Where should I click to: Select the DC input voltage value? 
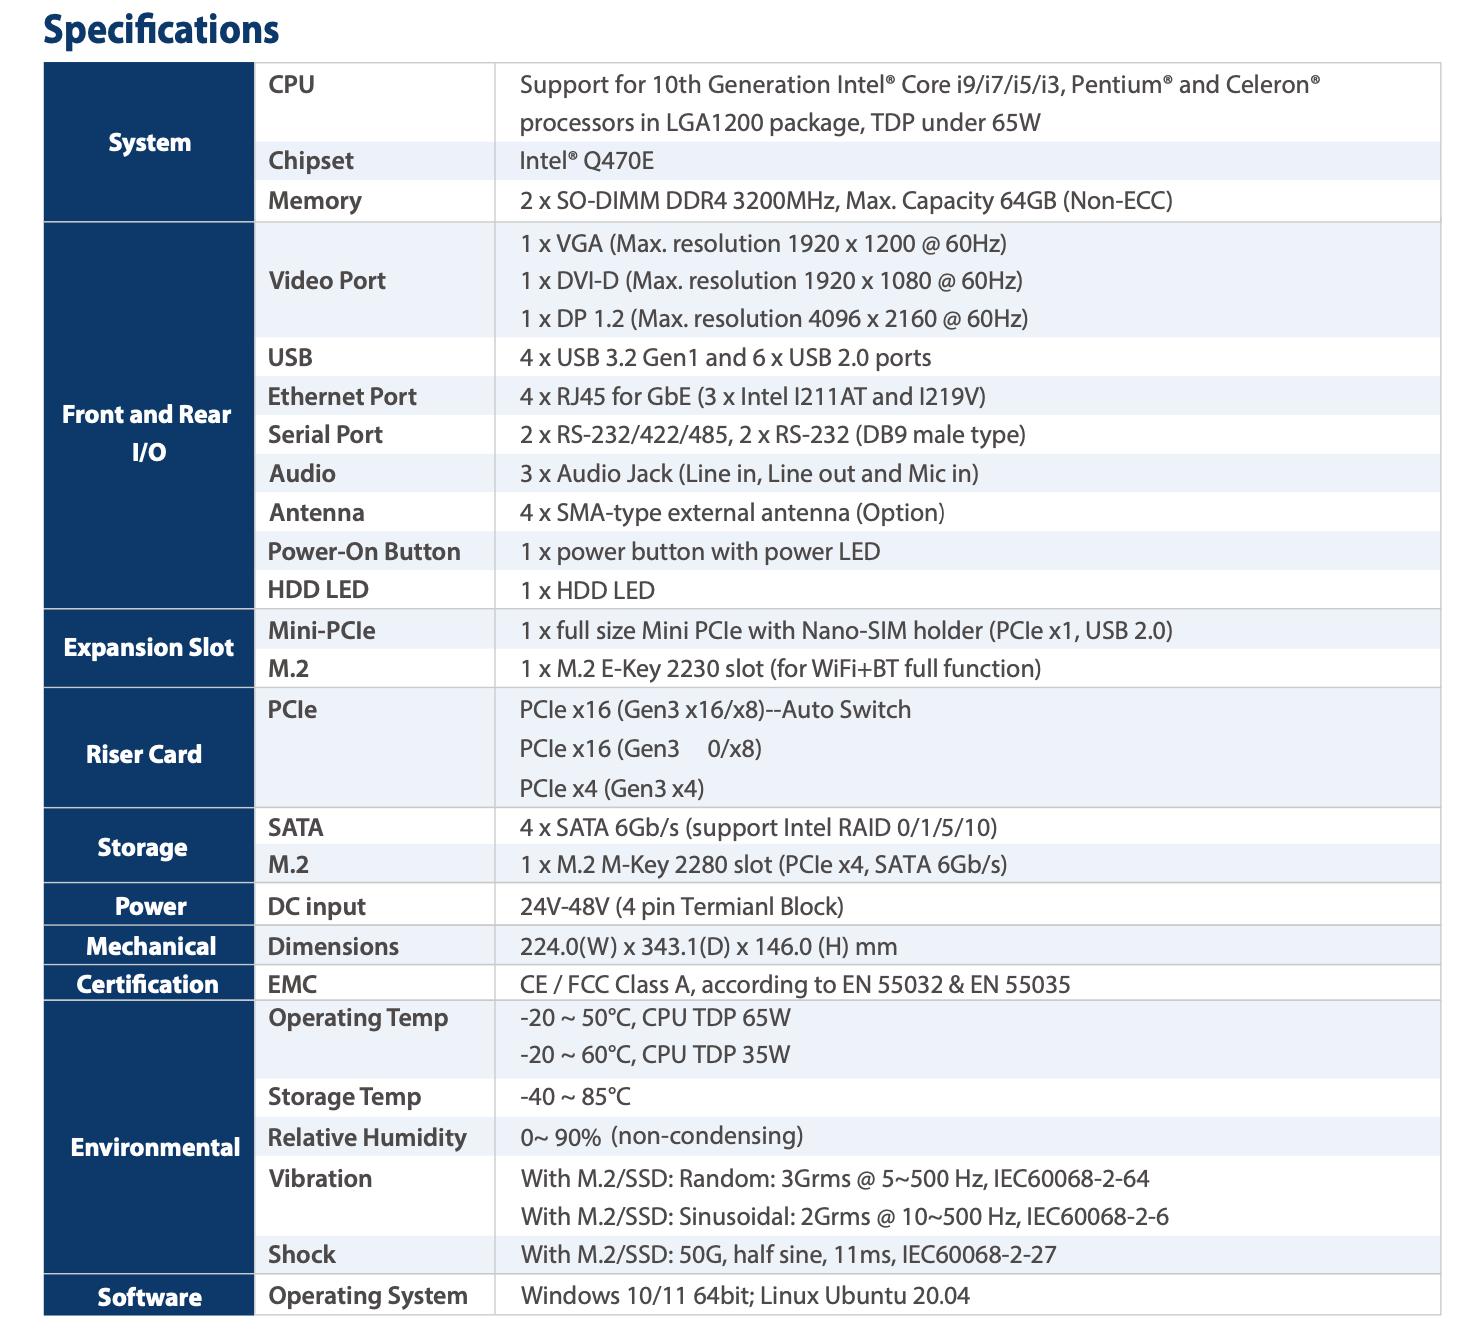coord(681,907)
